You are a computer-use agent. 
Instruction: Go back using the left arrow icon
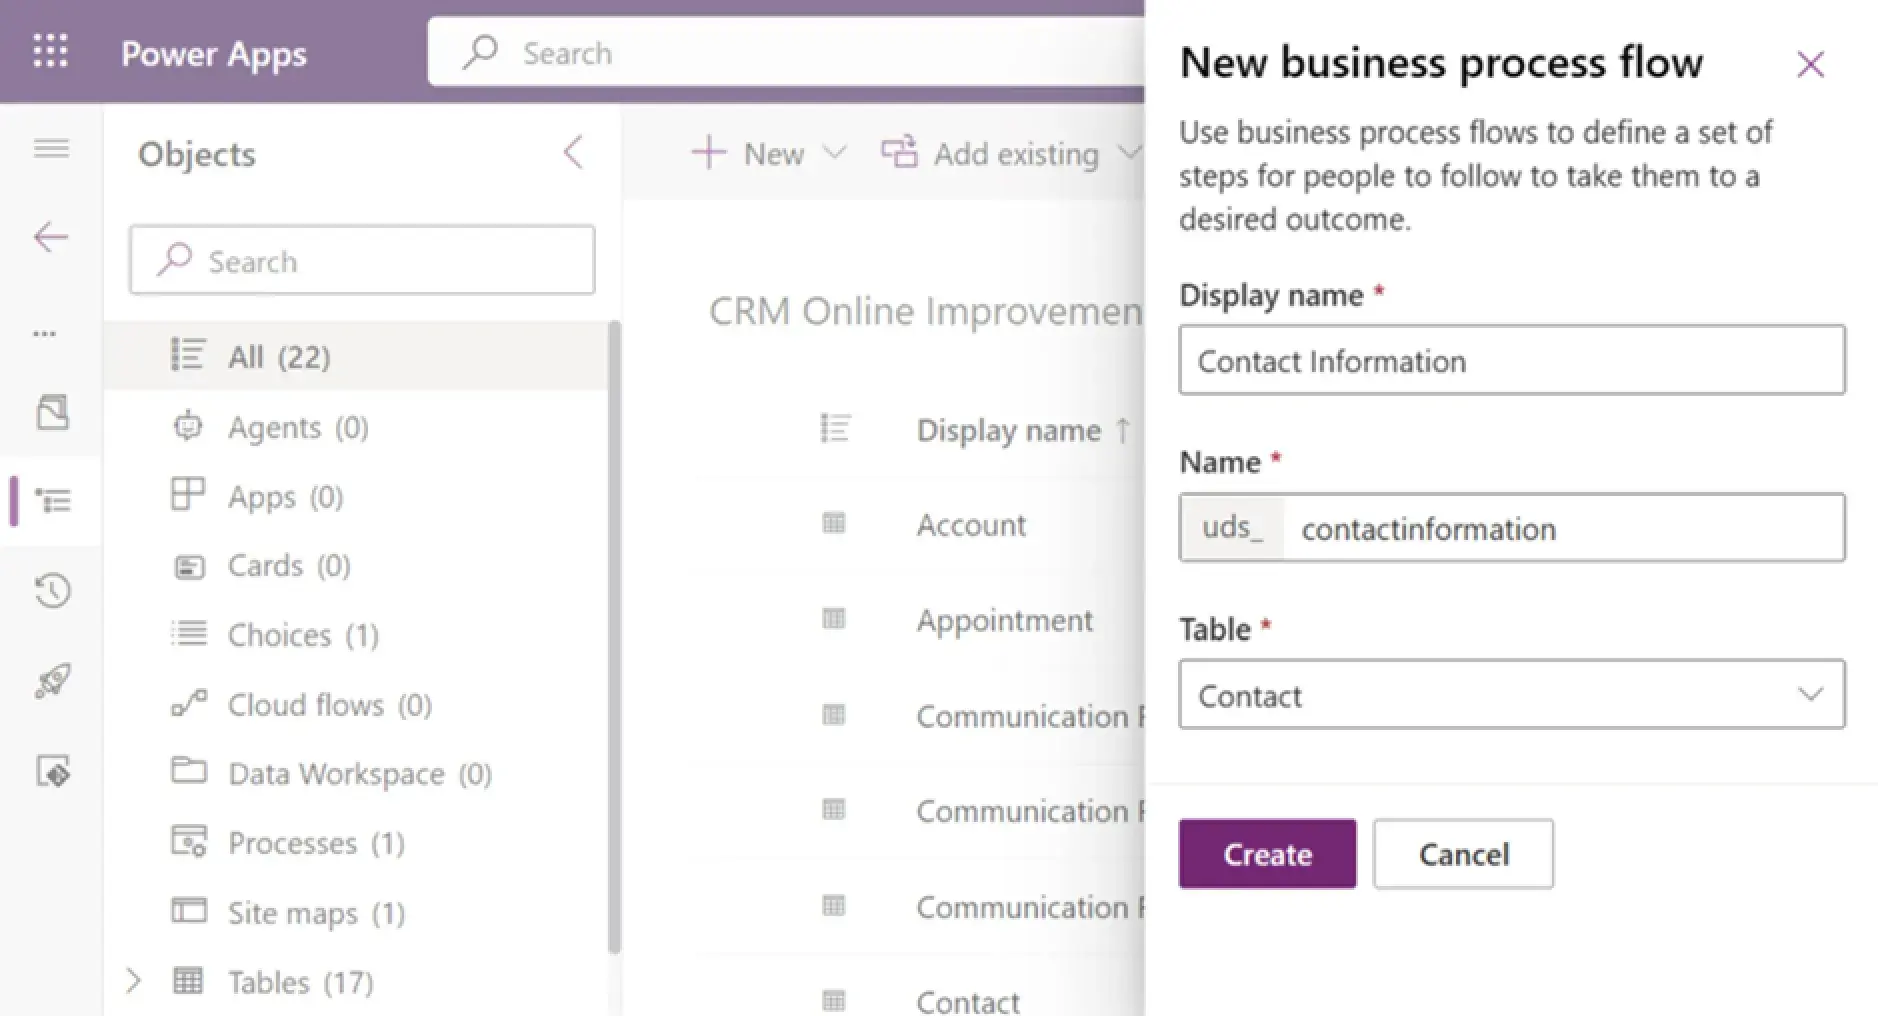point(51,237)
